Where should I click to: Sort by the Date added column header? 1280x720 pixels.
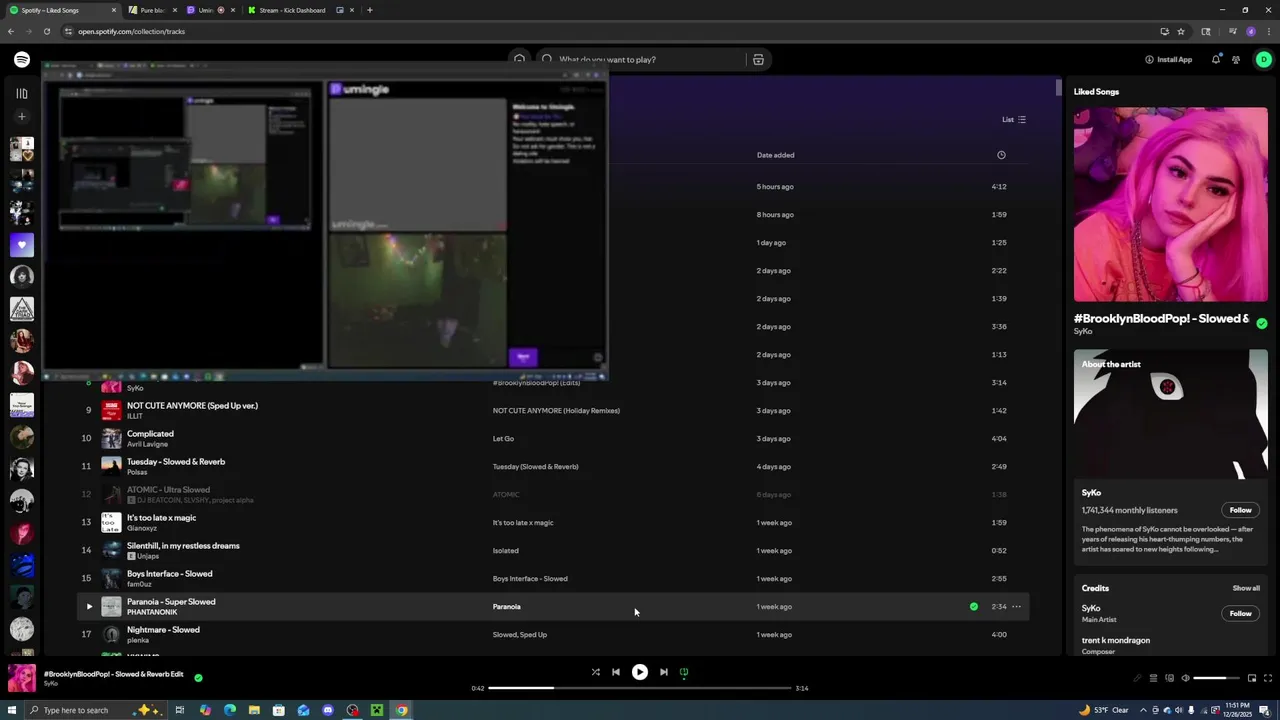point(775,155)
